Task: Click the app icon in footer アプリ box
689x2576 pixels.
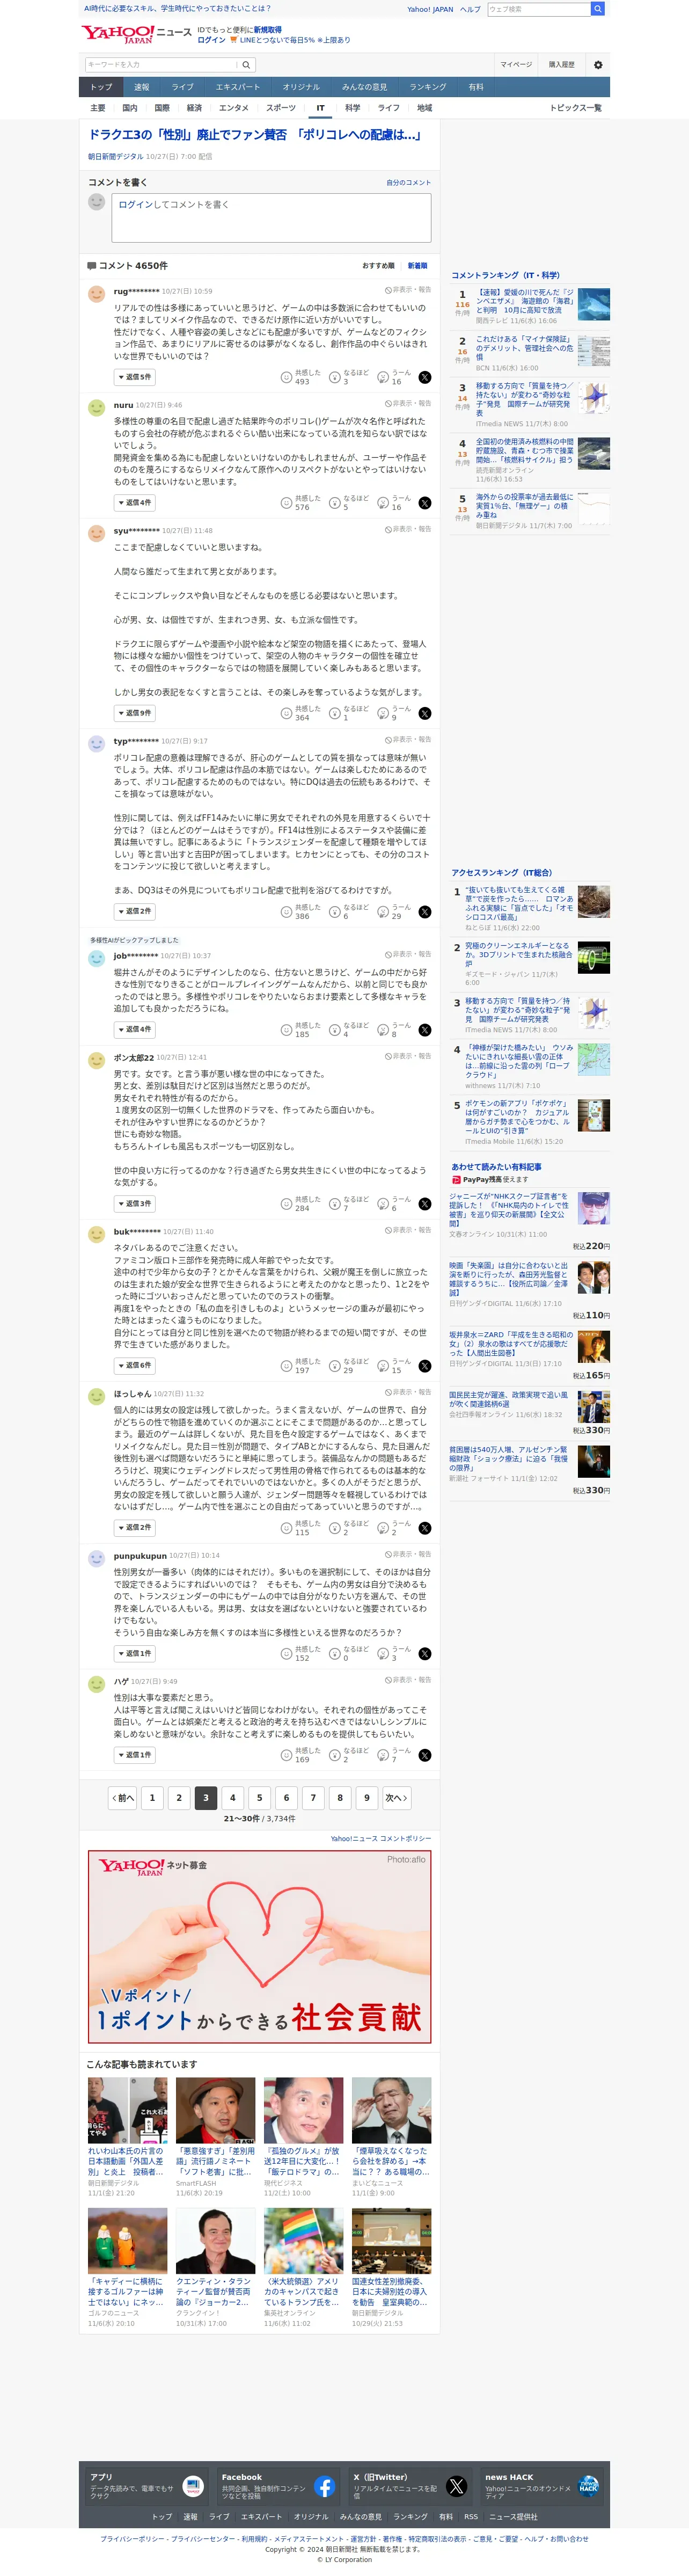Action: pyautogui.click(x=193, y=2486)
